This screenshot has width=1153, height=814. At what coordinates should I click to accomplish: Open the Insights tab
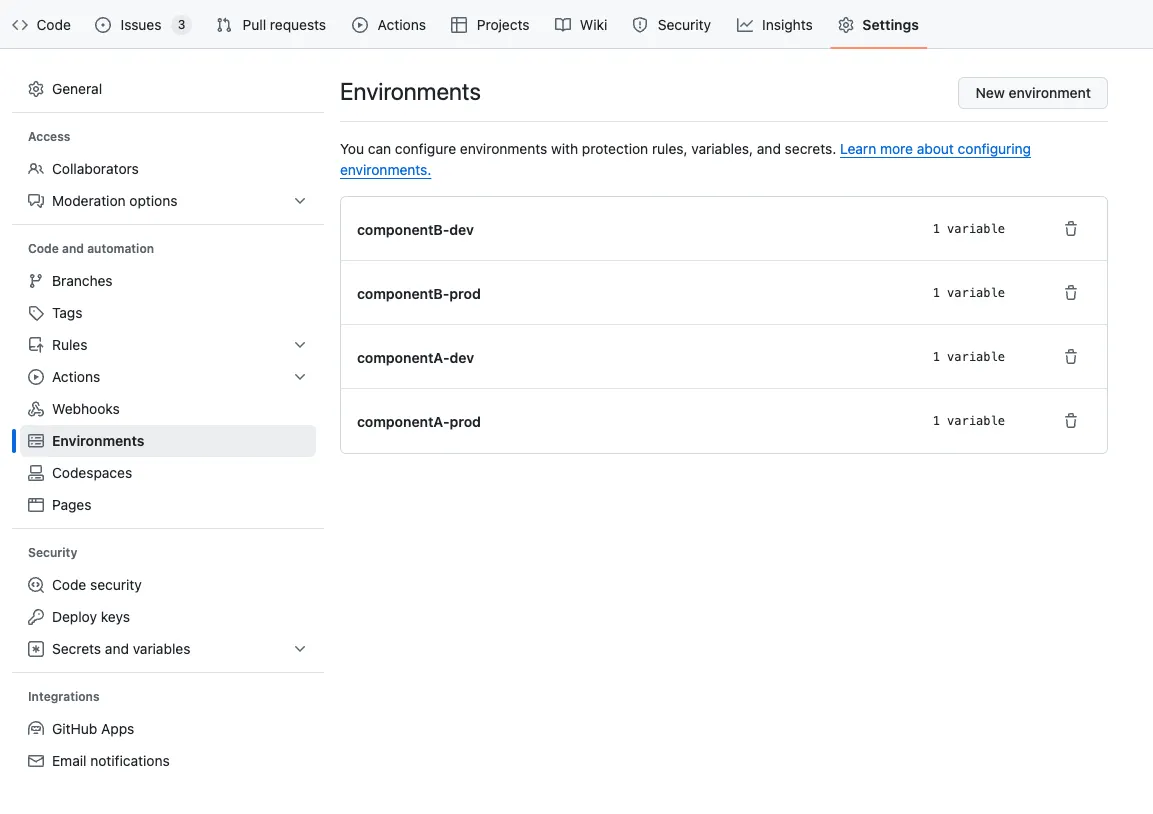tap(774, 25)
